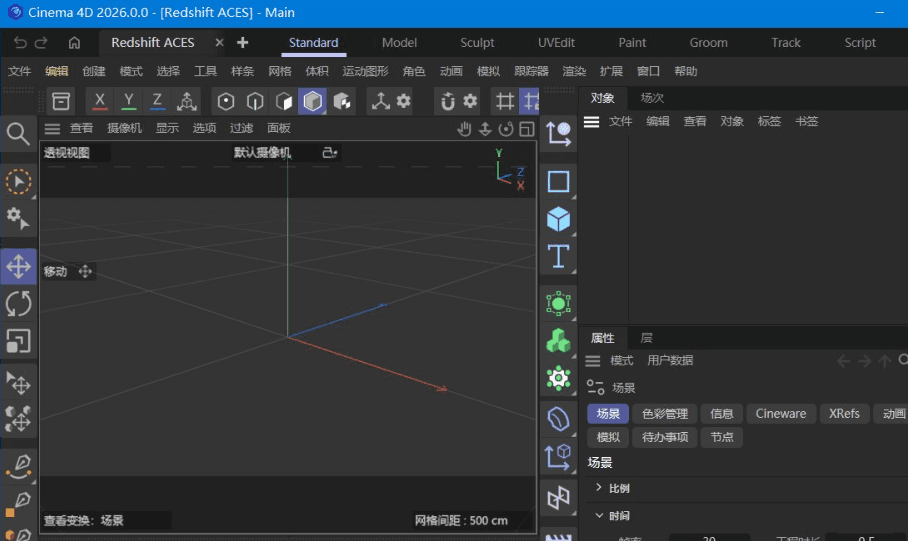Viewport: 908px width, 541px height.
Task: Click the Cineware button
Action: coord(780,414)
